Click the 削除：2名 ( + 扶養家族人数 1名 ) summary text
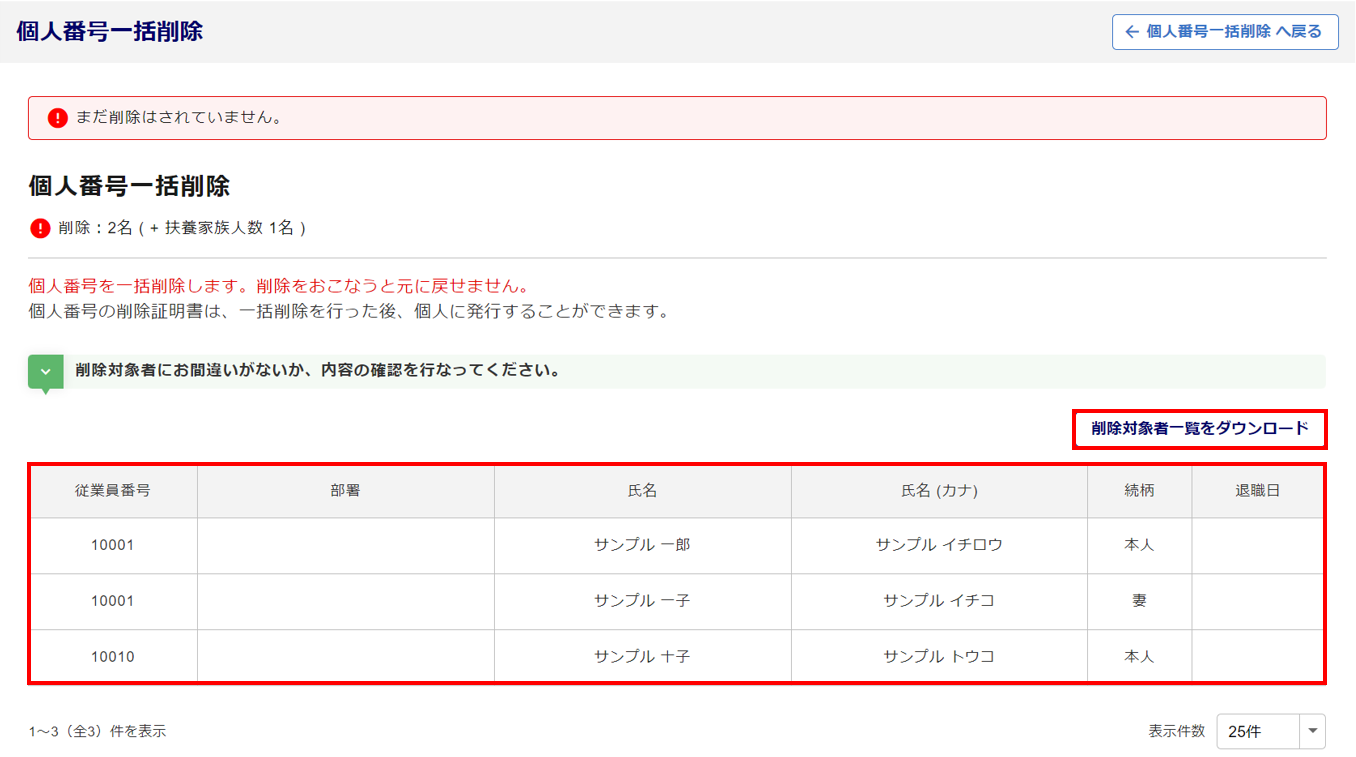1356x757 pixels. tap(182, 228)
